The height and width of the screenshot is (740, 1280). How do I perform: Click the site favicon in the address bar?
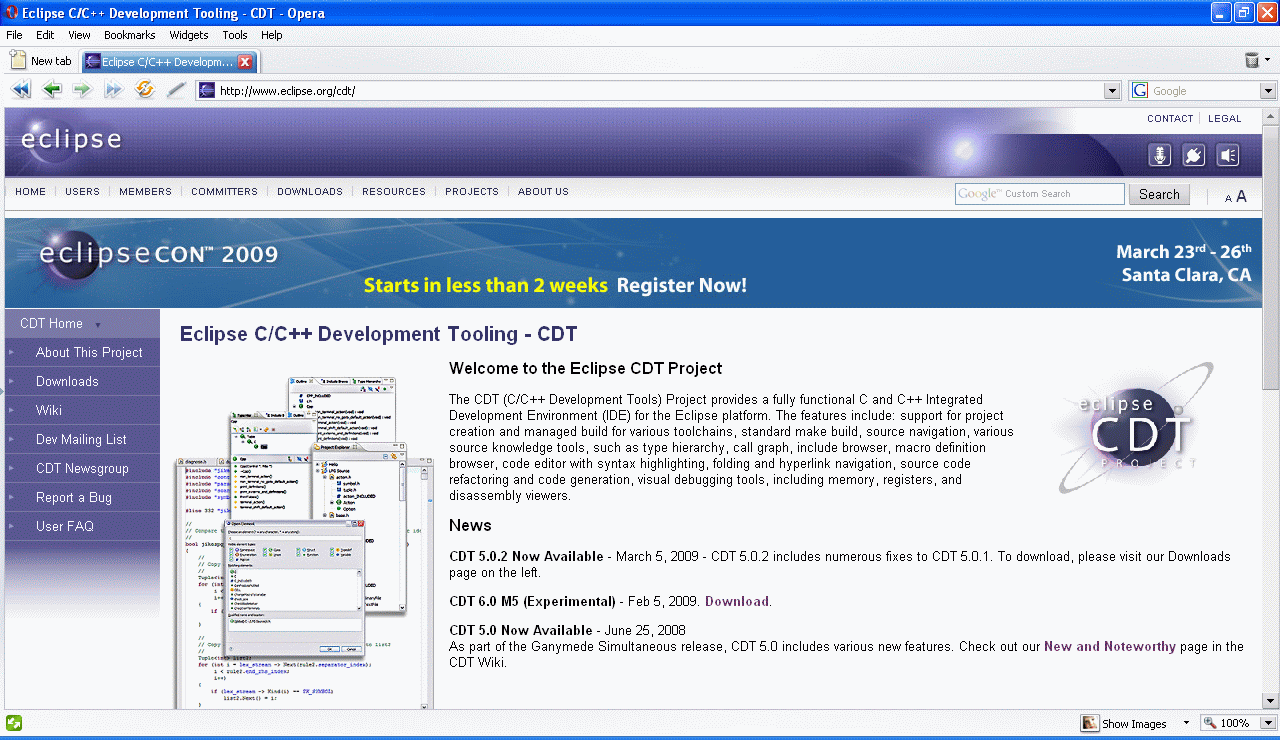click(x=207, y=90)
